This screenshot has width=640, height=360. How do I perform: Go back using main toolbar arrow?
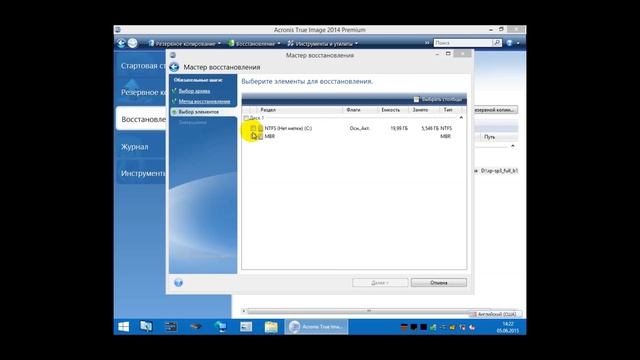[x=121, y=43]
